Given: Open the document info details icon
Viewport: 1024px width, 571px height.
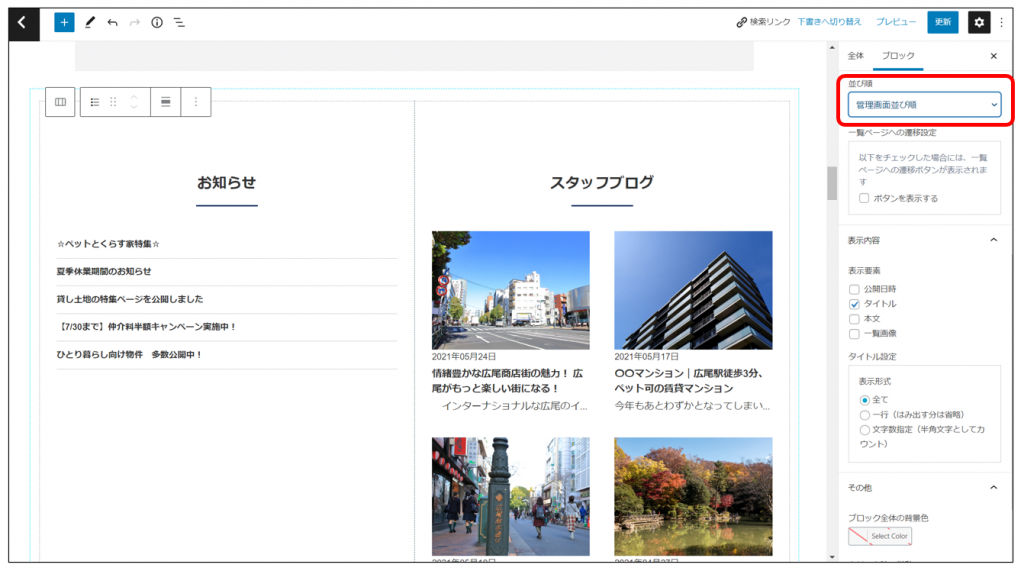Looking at the screenshot, I should (x=157, y=23).
